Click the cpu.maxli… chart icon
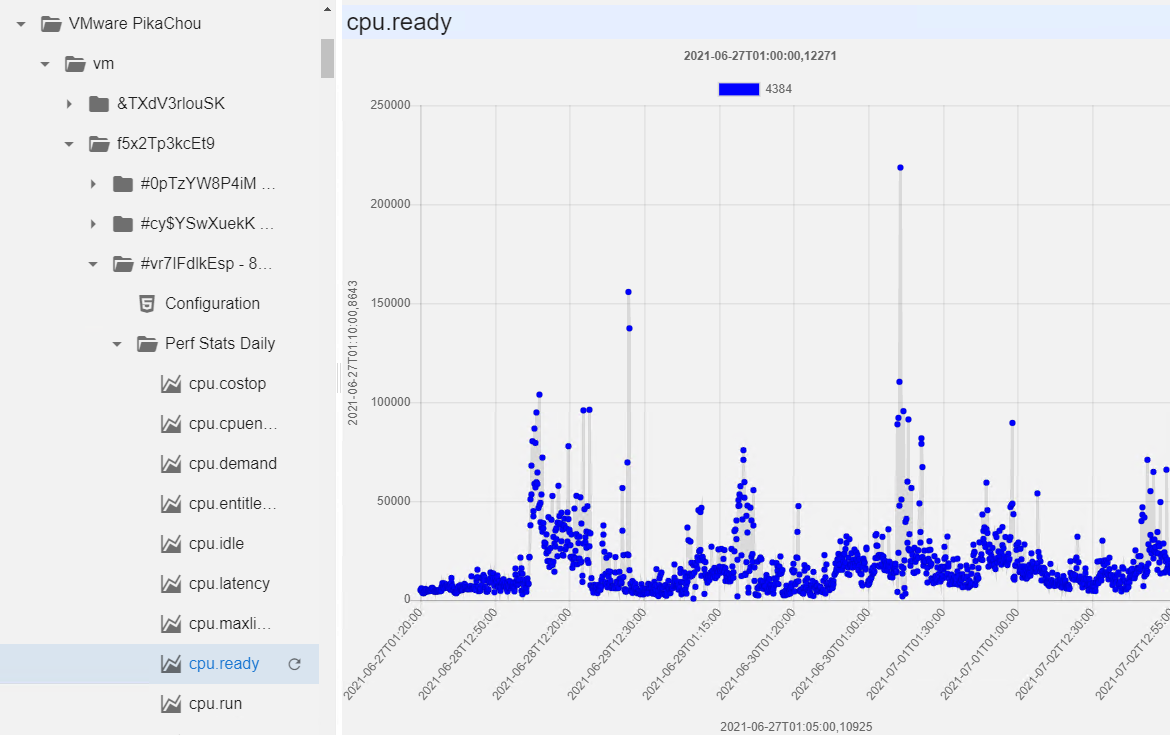 click(x=171, y=624)
